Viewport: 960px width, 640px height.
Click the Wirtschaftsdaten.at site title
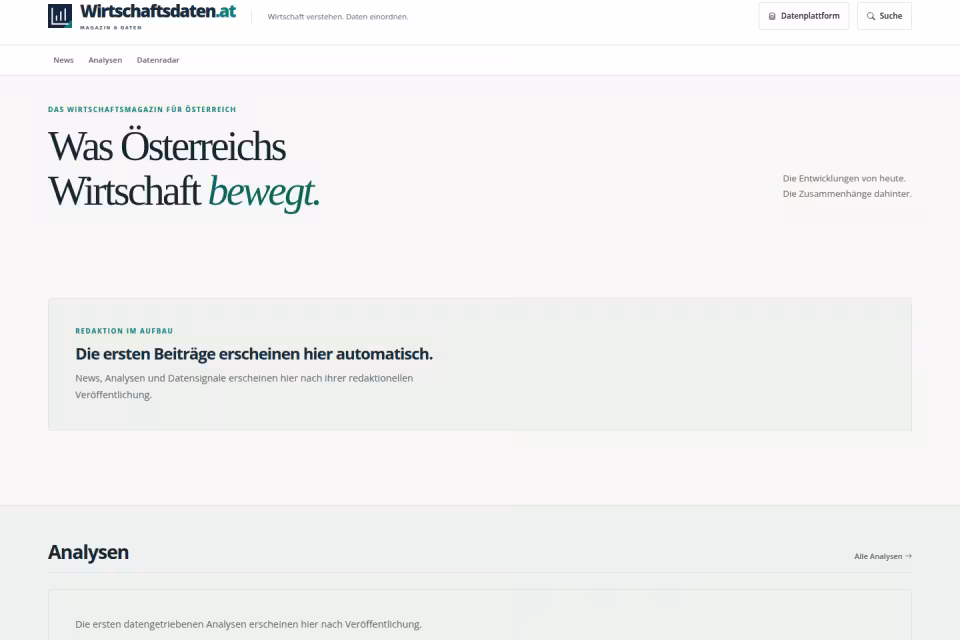(x=158, y=11)
